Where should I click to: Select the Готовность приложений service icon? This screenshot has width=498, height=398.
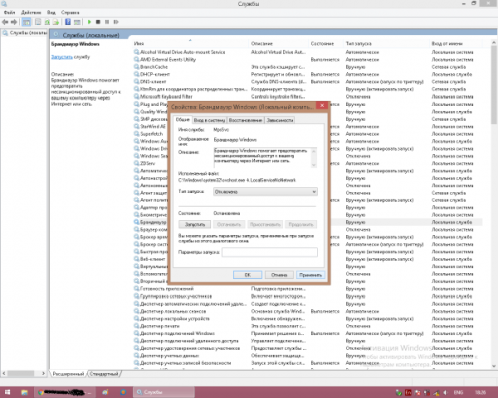[x=136, y=289]
